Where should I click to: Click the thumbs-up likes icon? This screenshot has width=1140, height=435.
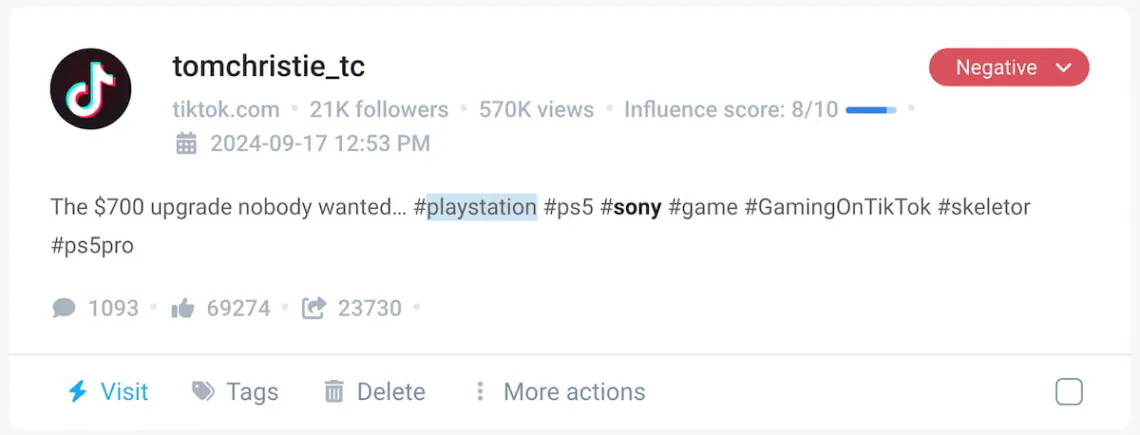click(182, 308)
